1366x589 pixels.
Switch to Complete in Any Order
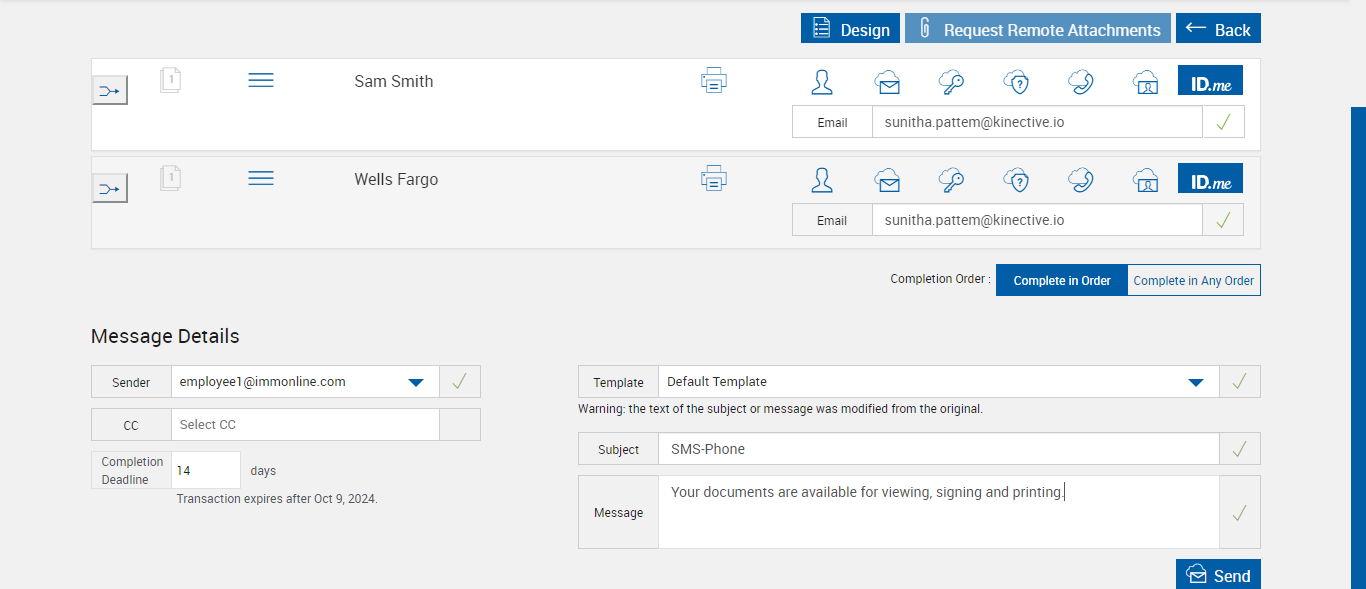[1194, 281]
